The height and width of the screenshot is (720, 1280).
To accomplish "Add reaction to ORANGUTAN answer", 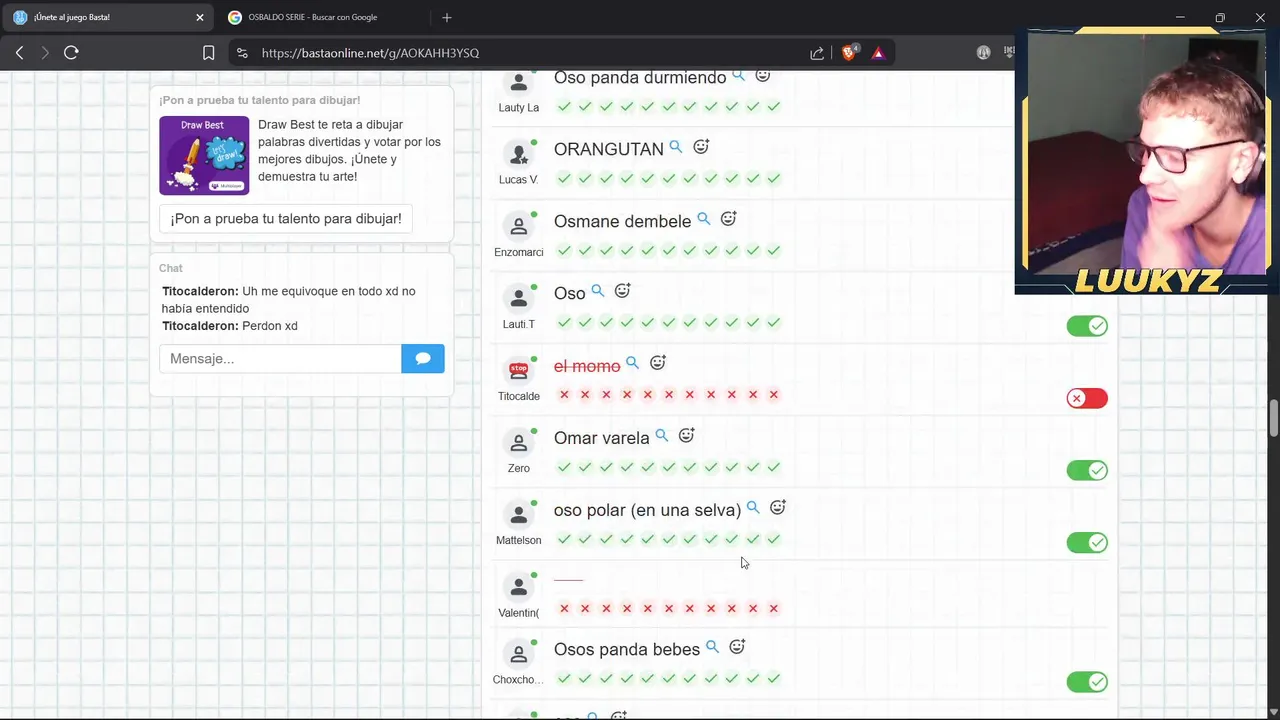I will click(x=701, y=147).
